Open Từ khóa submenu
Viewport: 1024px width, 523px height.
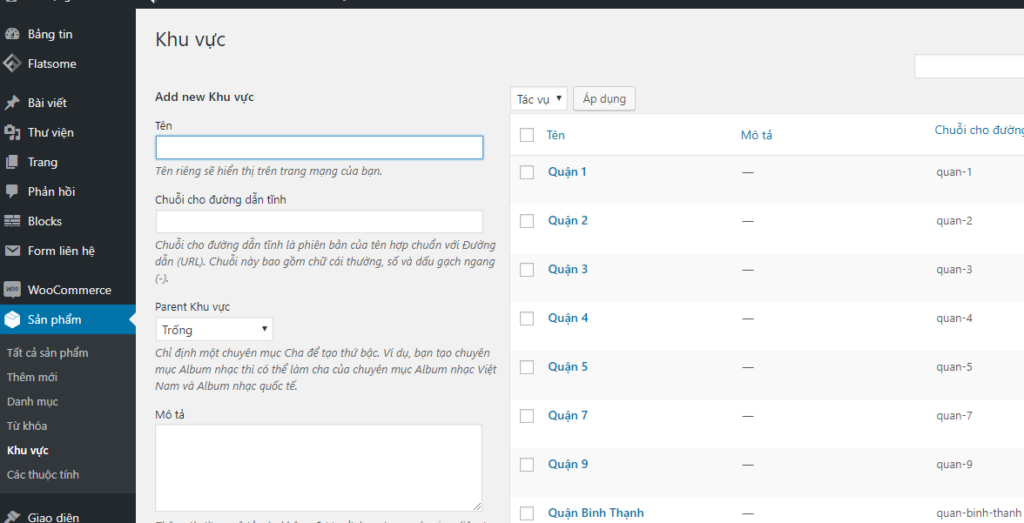[x=27, y=426]
